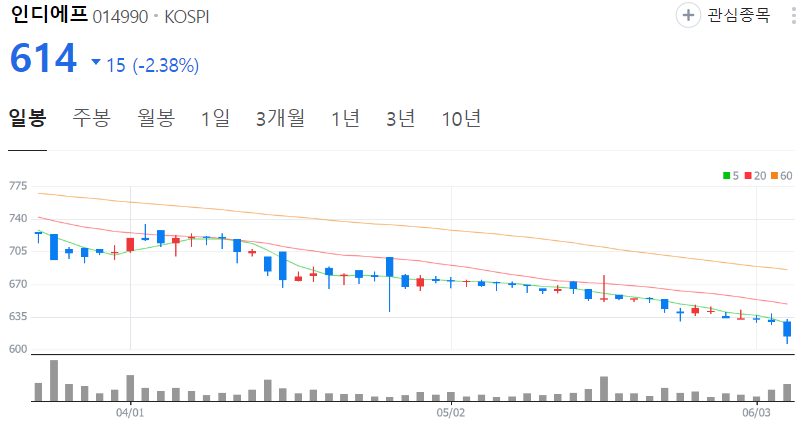Image resolution: width=805 pixels, height=422 pixels.
Task: Click the KOSPI market label
Action: pyautogui.click(x=187, y=17)
